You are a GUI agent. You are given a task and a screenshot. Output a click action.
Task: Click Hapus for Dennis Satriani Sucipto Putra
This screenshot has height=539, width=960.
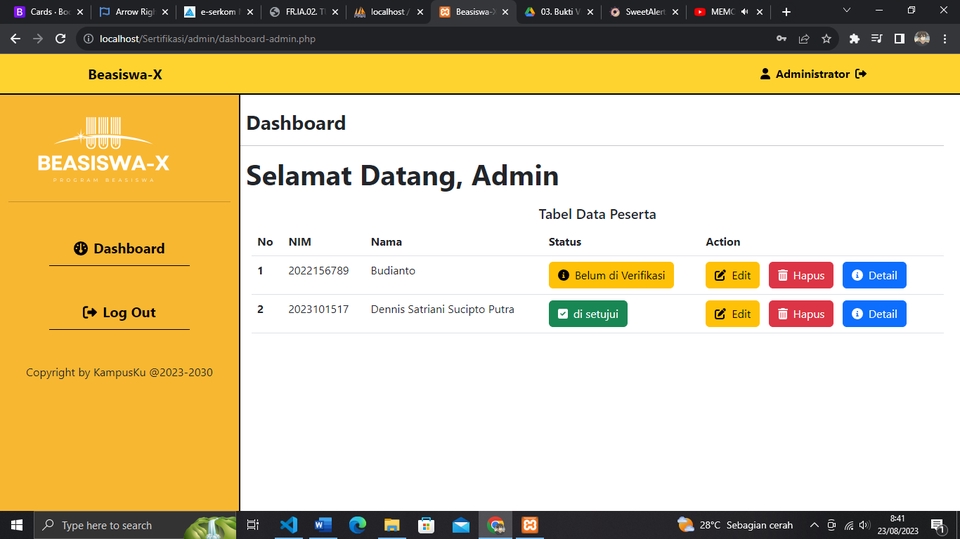coord(801,314)
